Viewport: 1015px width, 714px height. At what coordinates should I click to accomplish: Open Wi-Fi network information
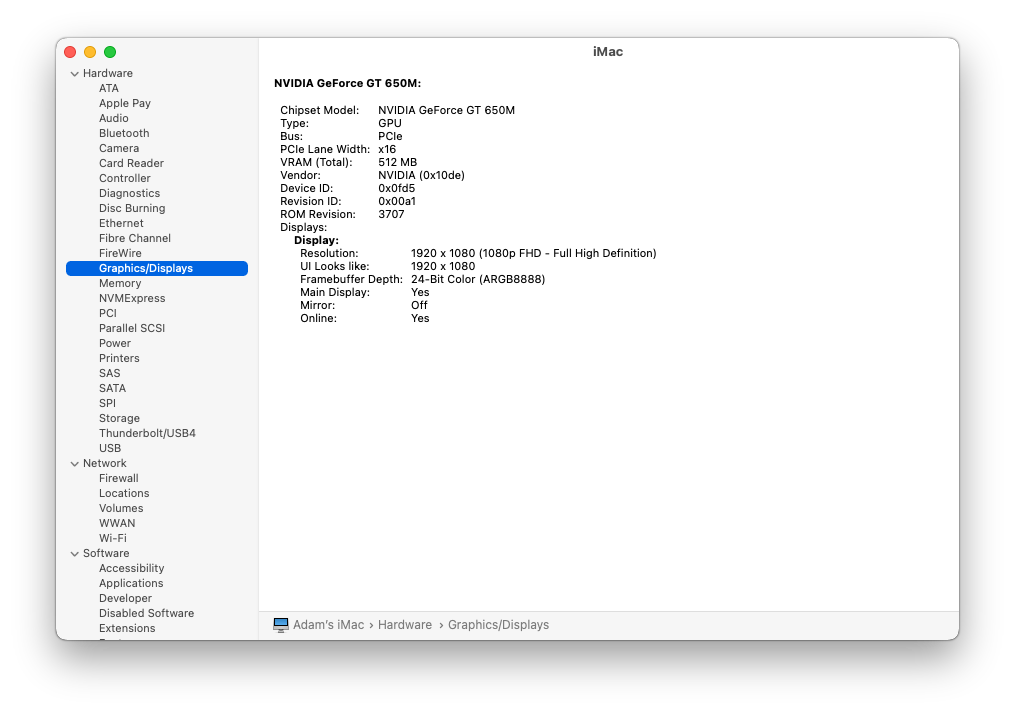coord(113,538)
